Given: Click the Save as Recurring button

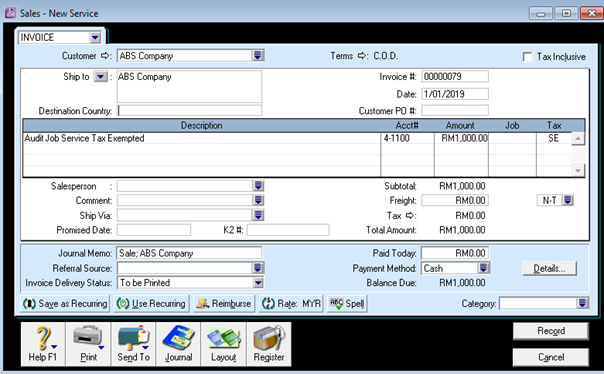Looking at the screenshot, I should [x=65, y=304].
